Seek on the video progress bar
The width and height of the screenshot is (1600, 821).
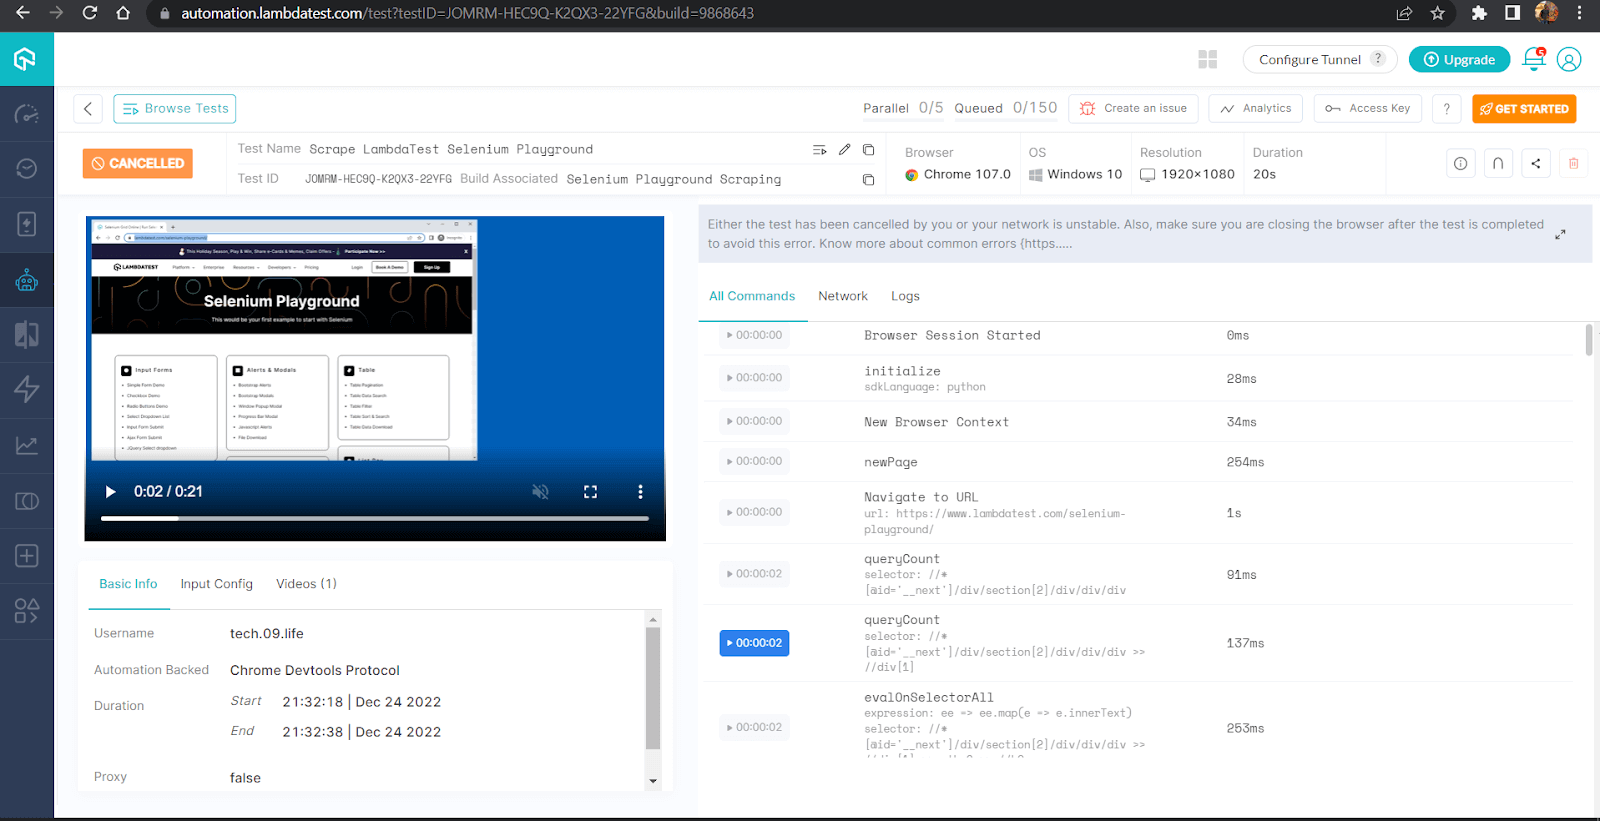(x=375, y=518)
